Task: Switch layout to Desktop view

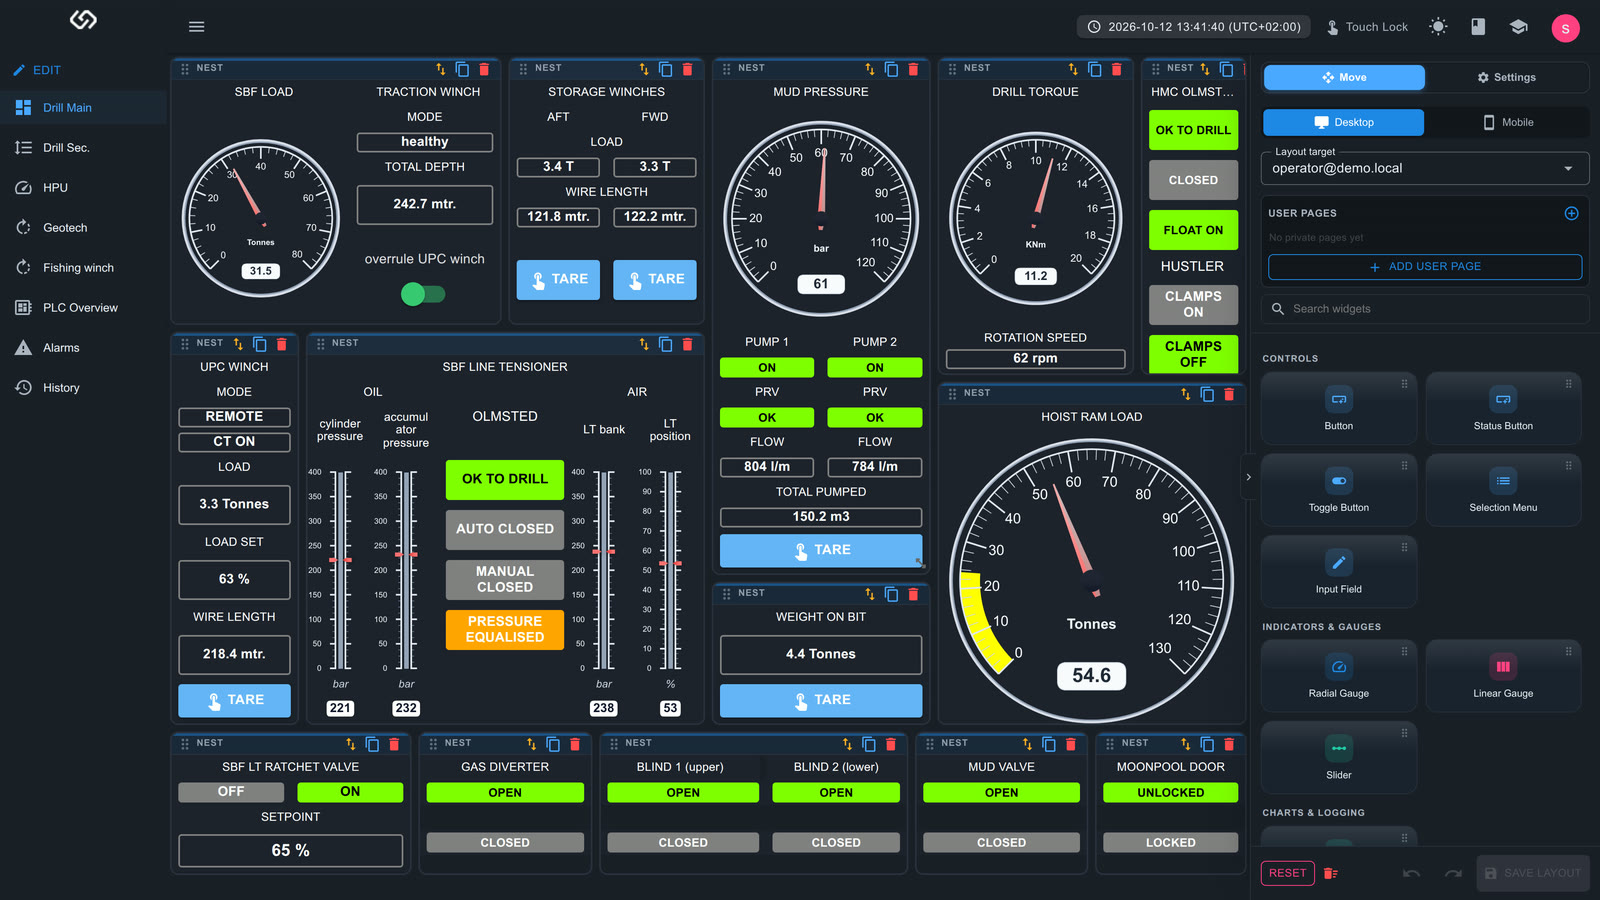Action: 1343,122
